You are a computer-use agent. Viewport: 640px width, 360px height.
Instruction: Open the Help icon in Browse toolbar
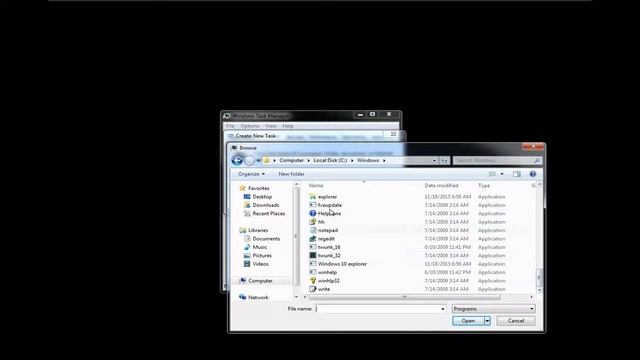[x=533, y=174]
